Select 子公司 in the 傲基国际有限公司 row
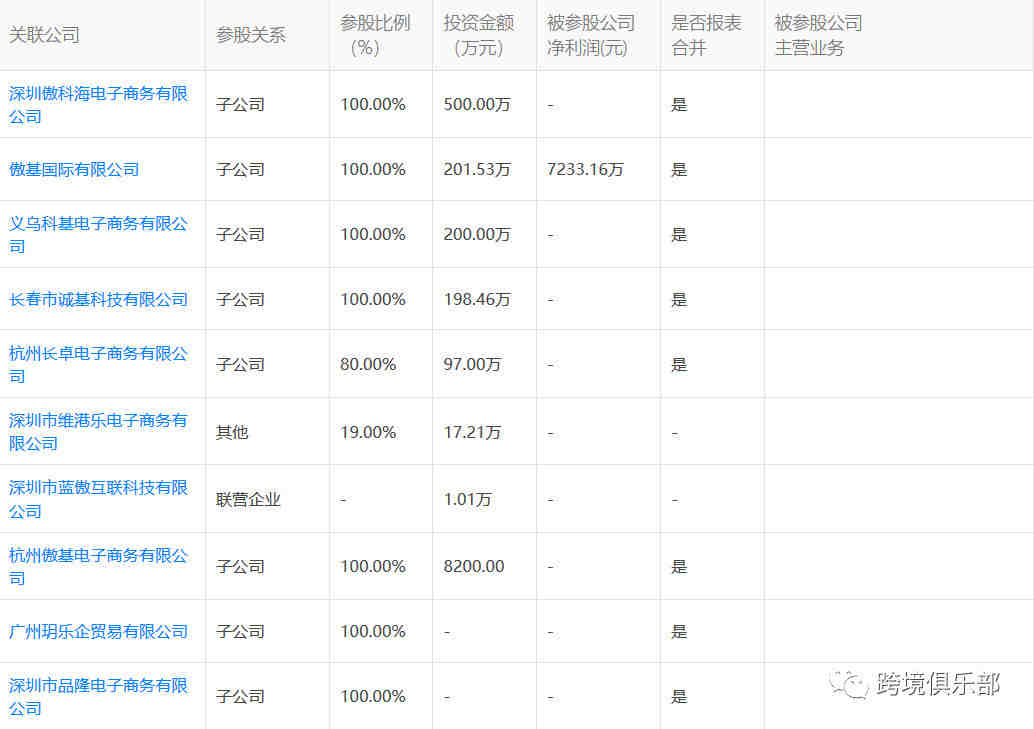 pos(240,170)
